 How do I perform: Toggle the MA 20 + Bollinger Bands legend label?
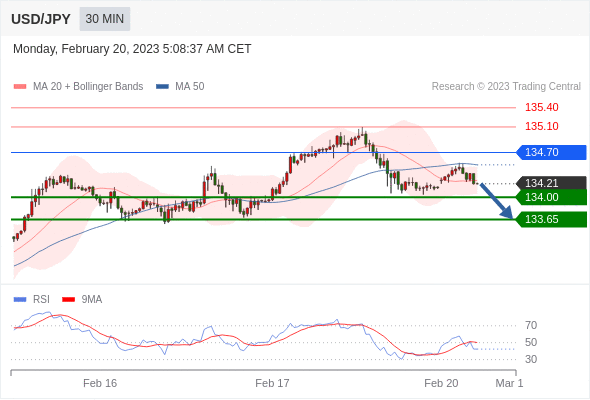pyautogui.click(x=88, y=87)
